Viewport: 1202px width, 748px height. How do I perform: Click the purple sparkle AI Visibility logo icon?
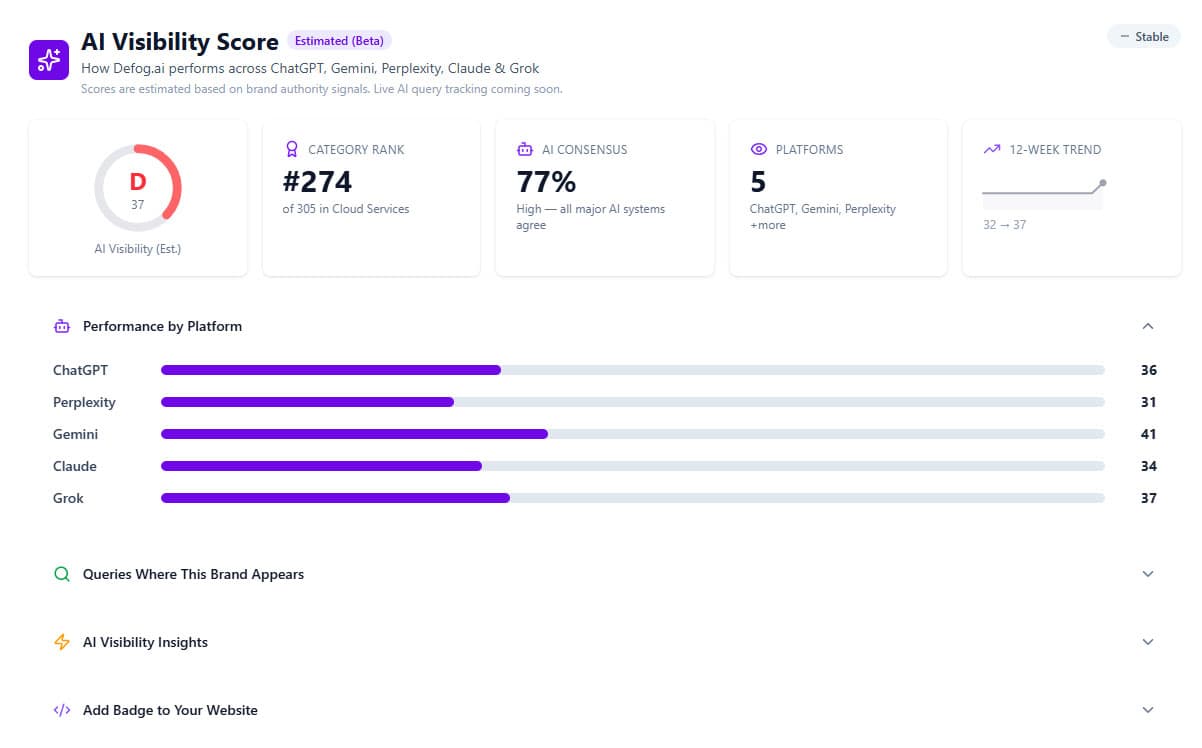[x=49, y=60]
